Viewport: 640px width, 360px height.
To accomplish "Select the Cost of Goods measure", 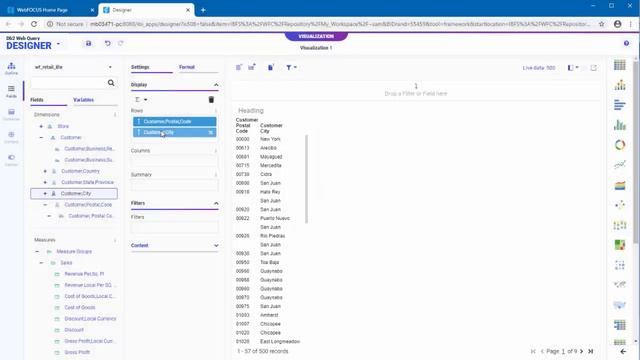I will pos(80,307).
